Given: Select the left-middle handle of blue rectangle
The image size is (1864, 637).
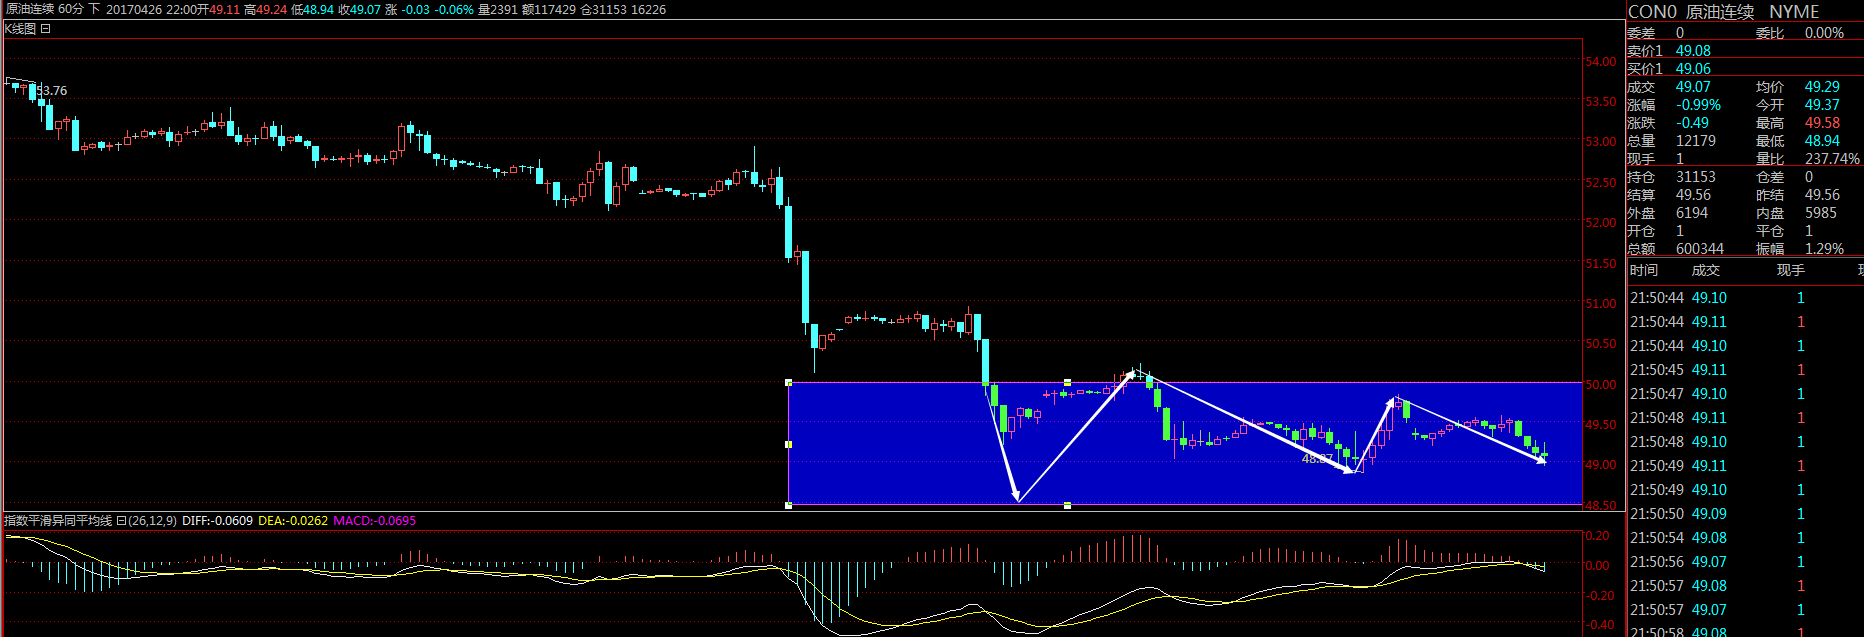Looking at the screenshot, I should click(789, 444).
